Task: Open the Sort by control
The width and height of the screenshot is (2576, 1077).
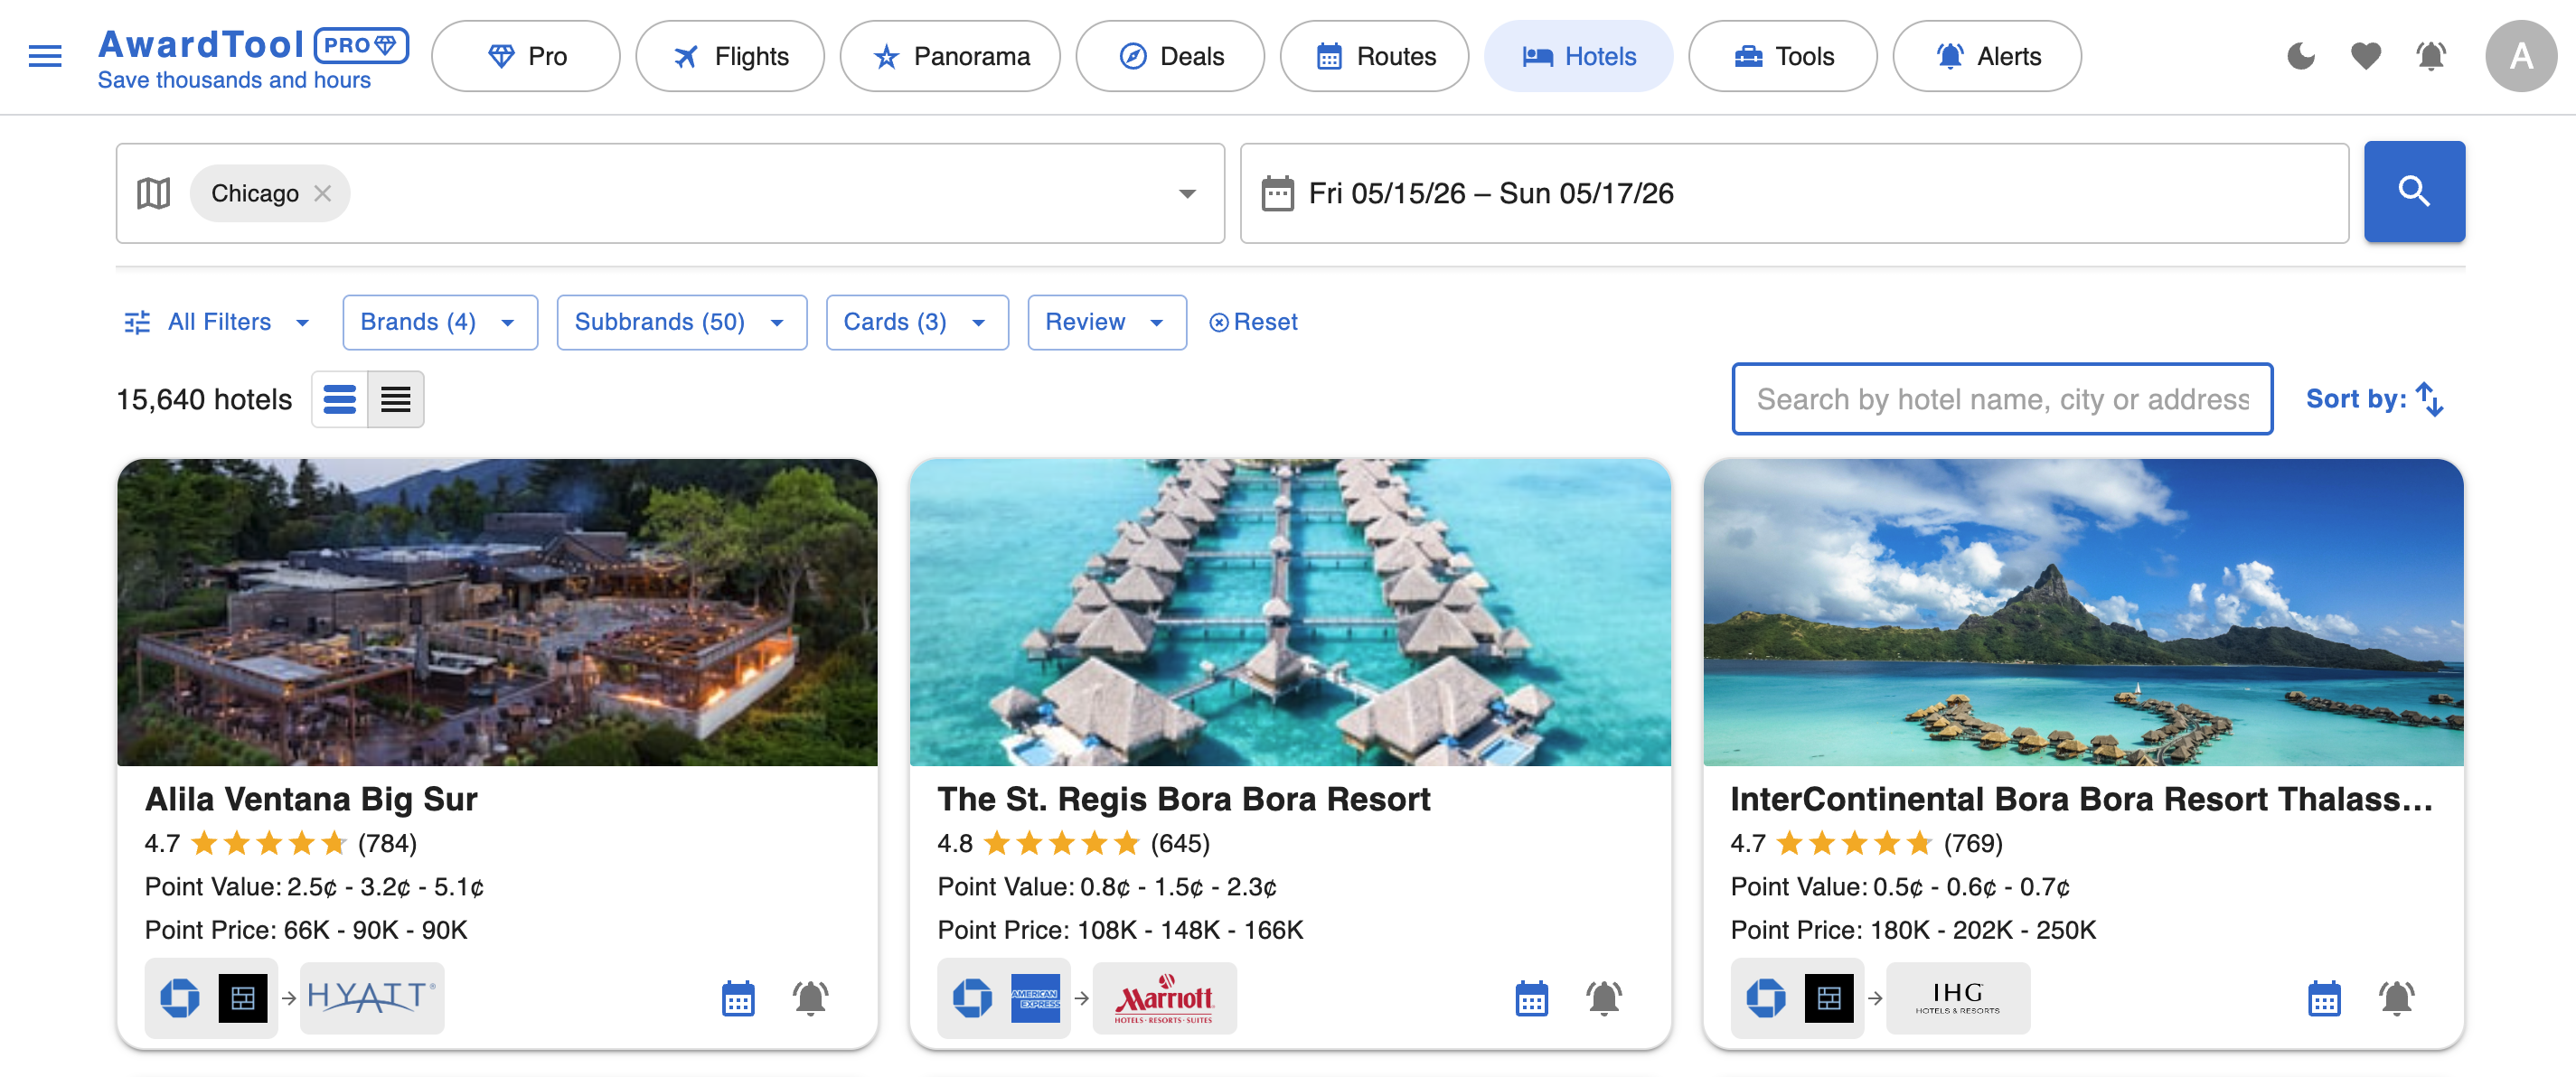Action: (x=2374, y=399)
